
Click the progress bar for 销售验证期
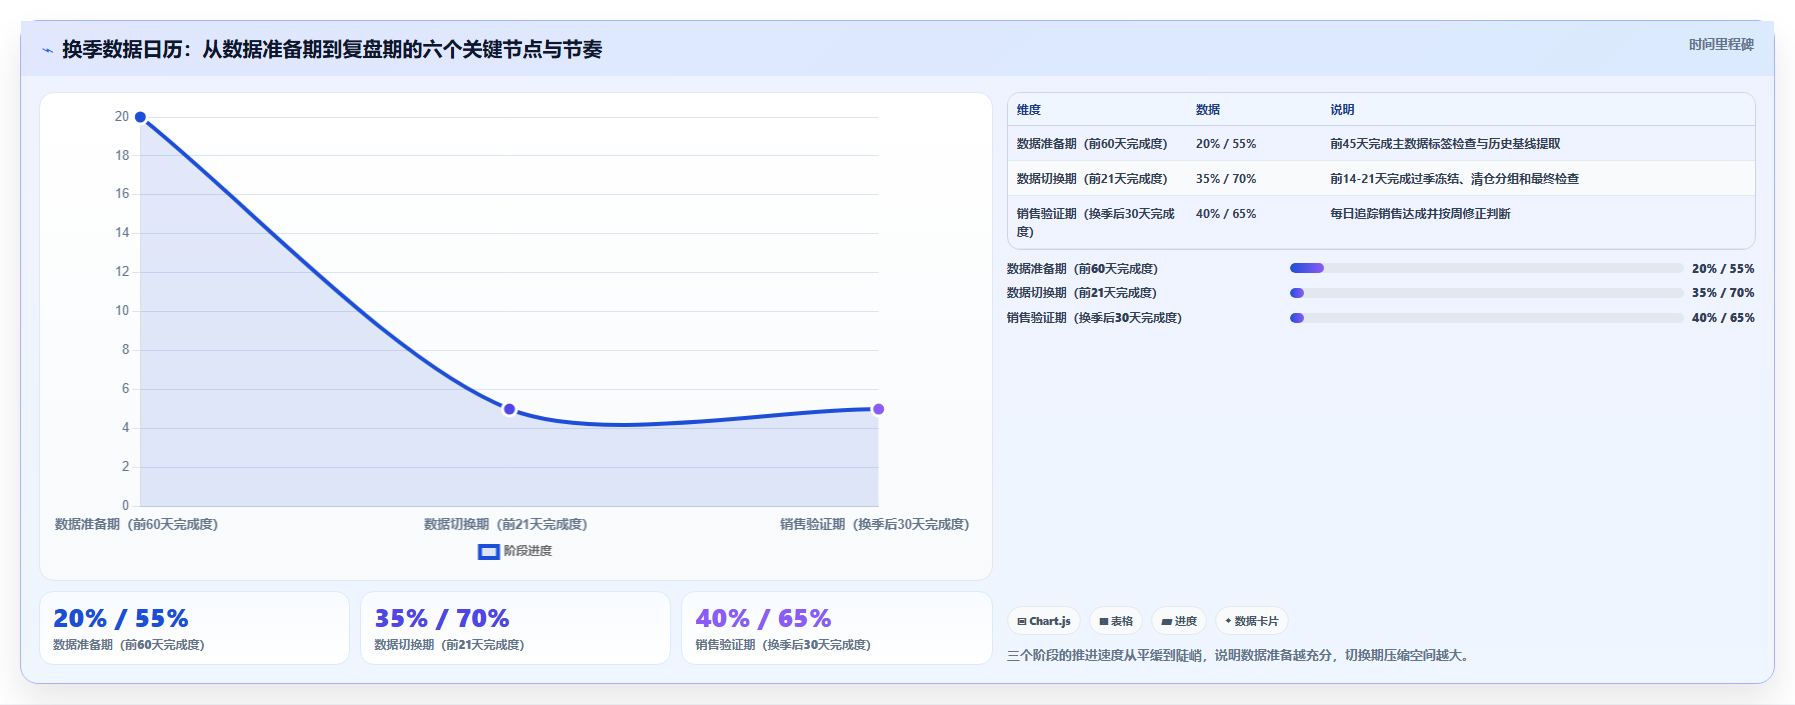click(x=1486, y=318)
